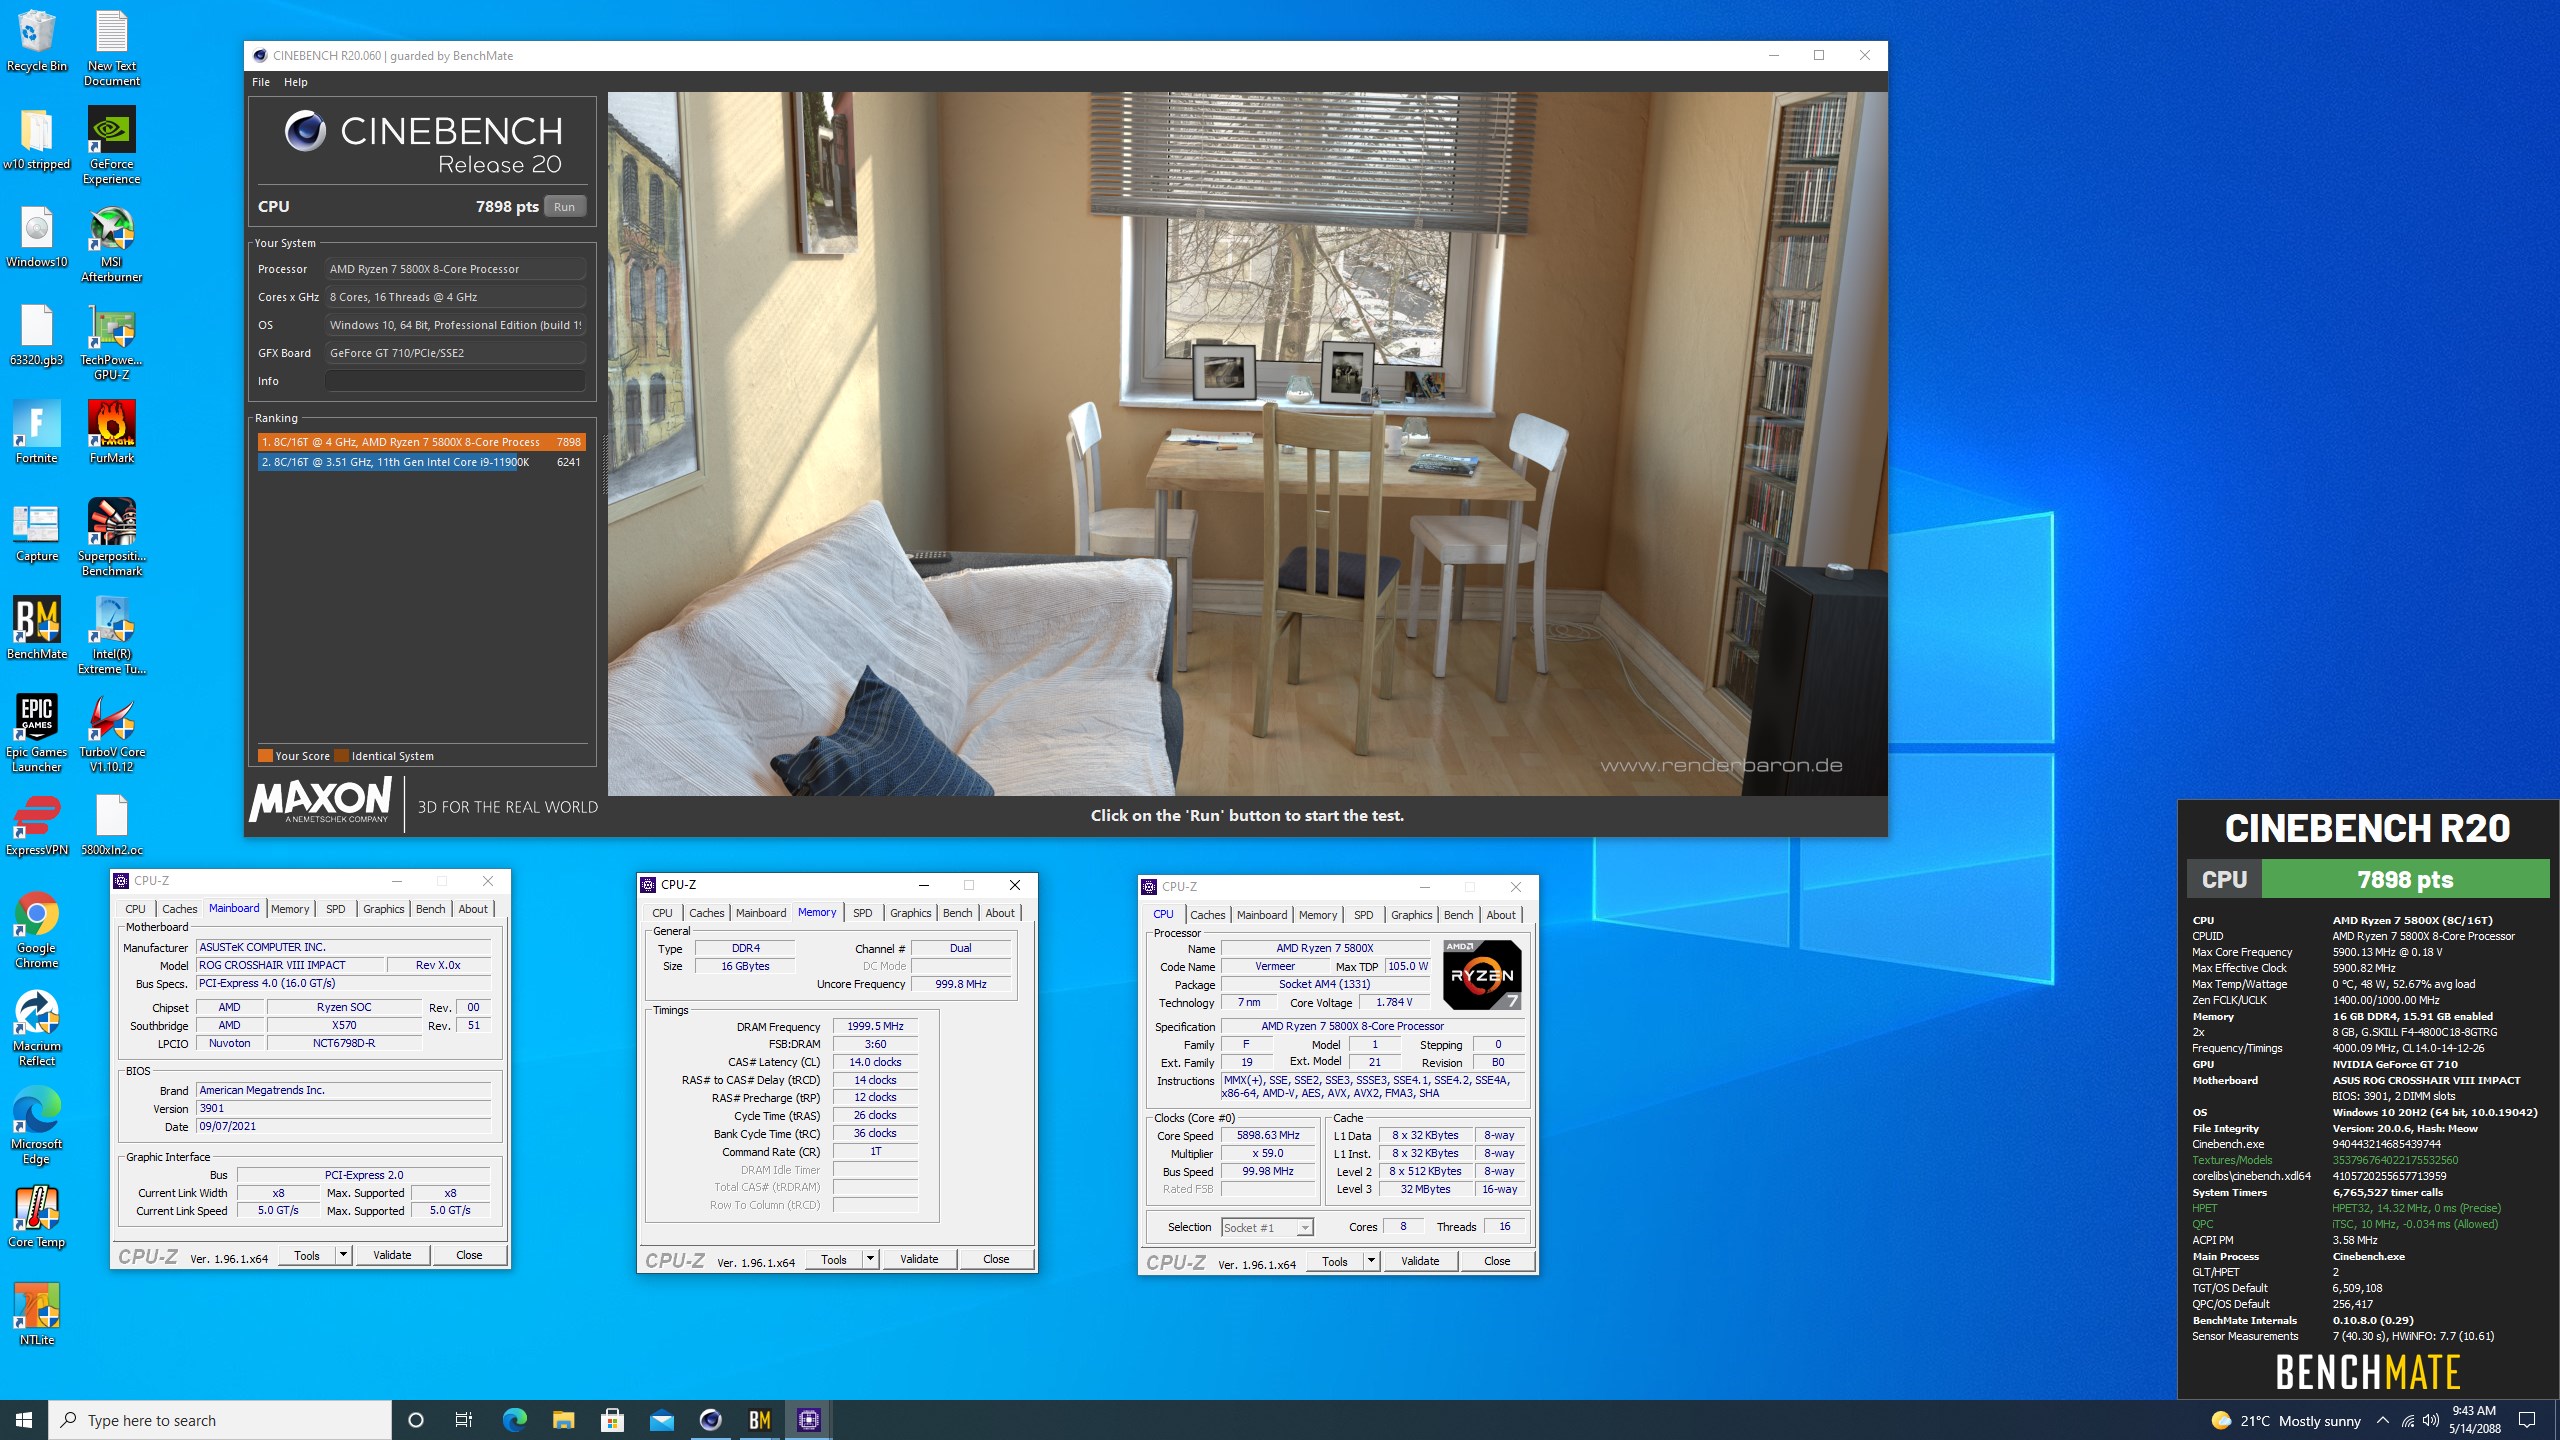Click Close button in Mainboard CPU-Z window
This screenshot has width=2560, height=1440.
coord(469,1255)
